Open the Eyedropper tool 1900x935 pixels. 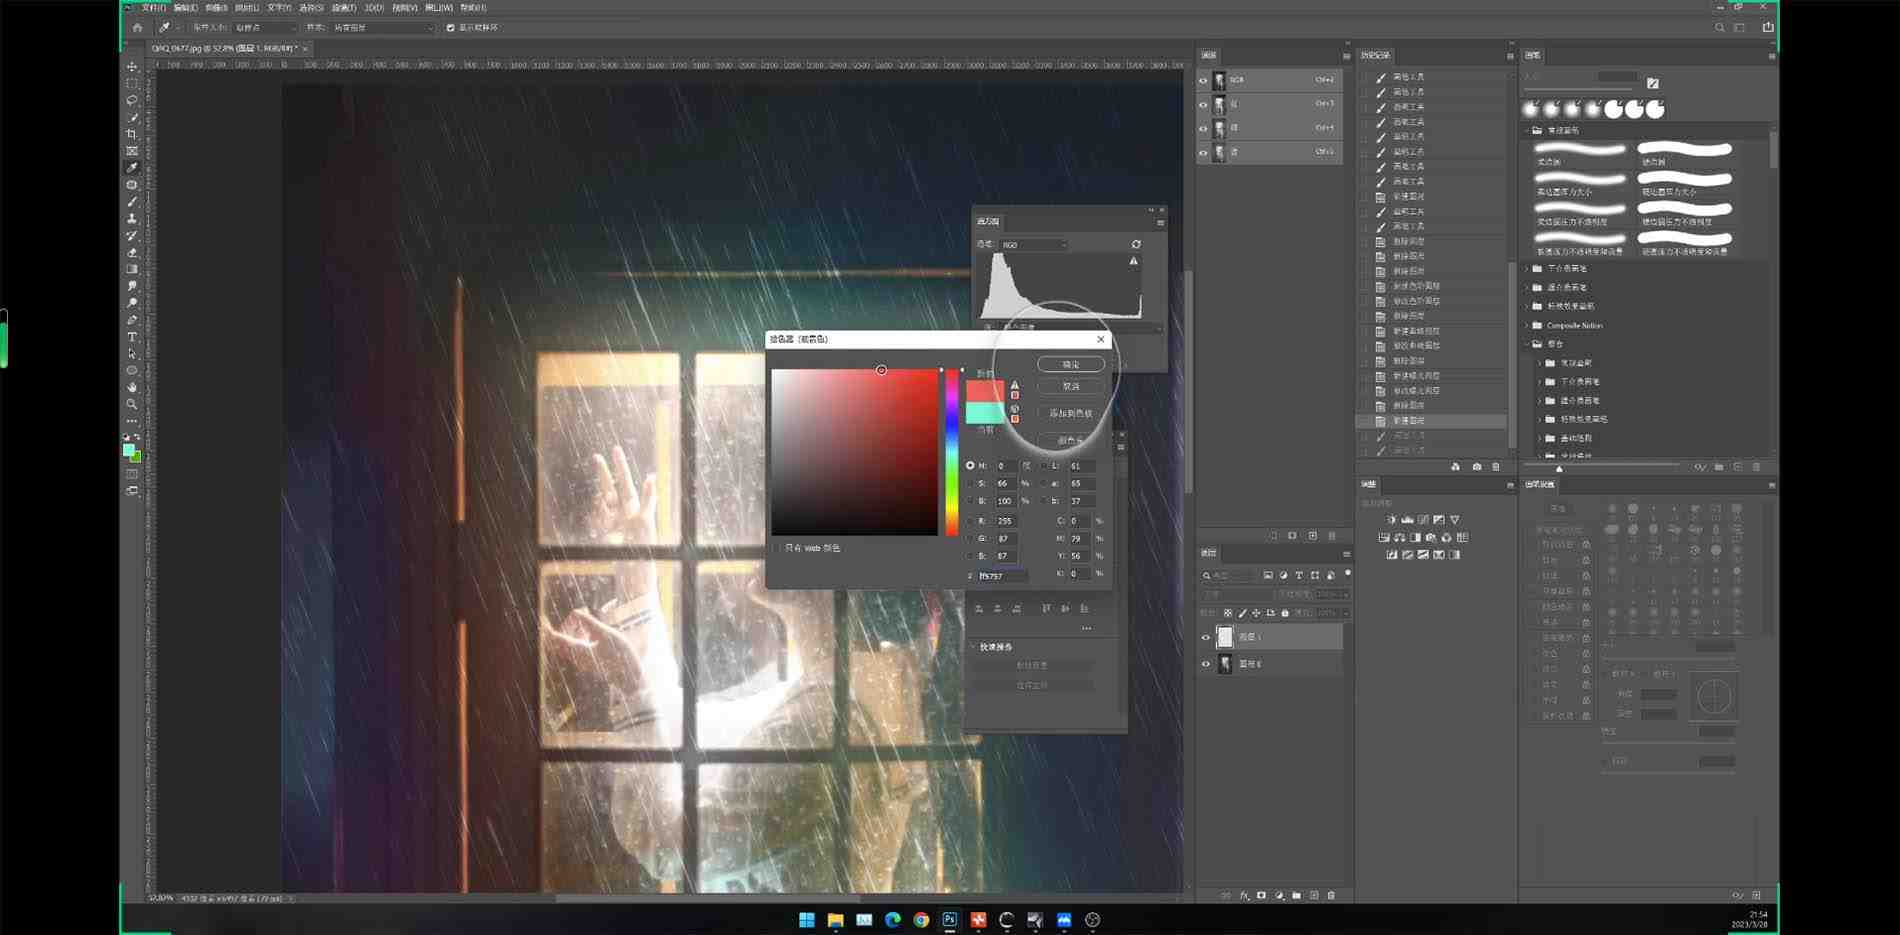coord(131,168)
